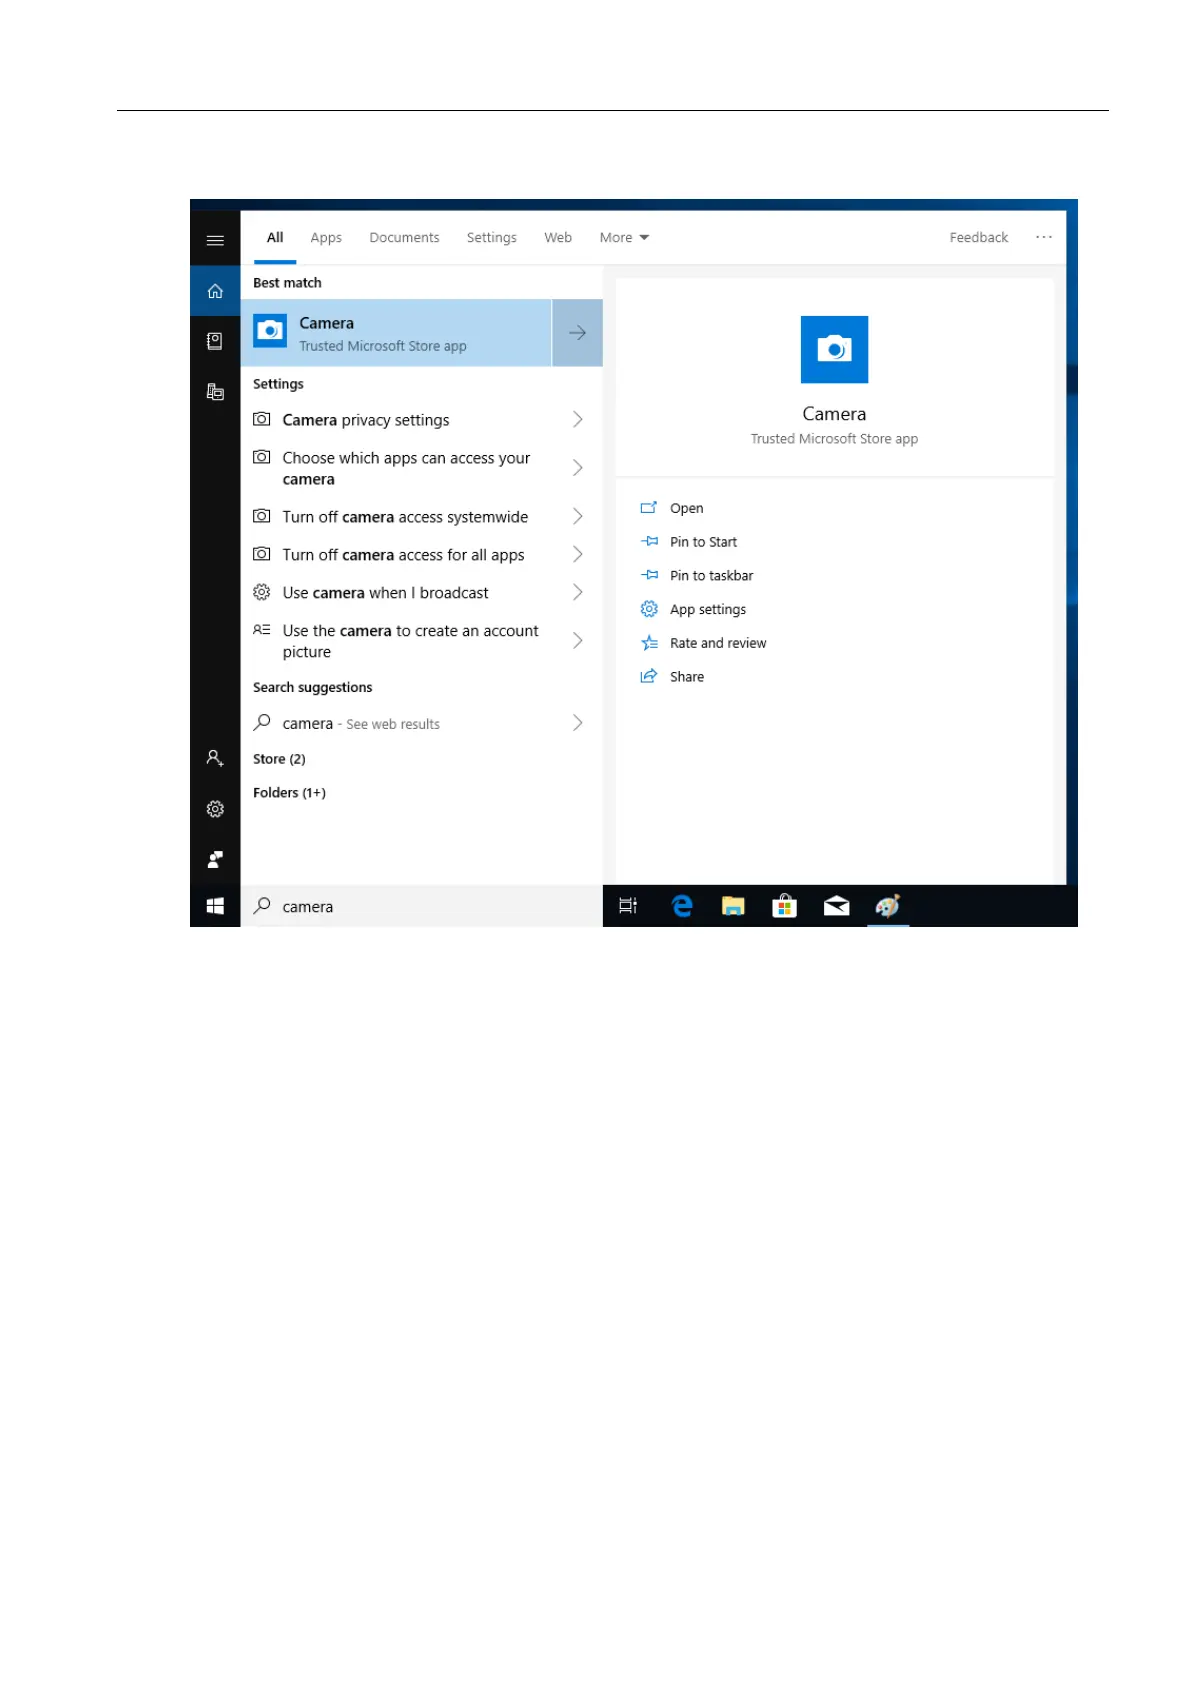
Task: Open Task View on the taskbar
Action: click(628, 906)
